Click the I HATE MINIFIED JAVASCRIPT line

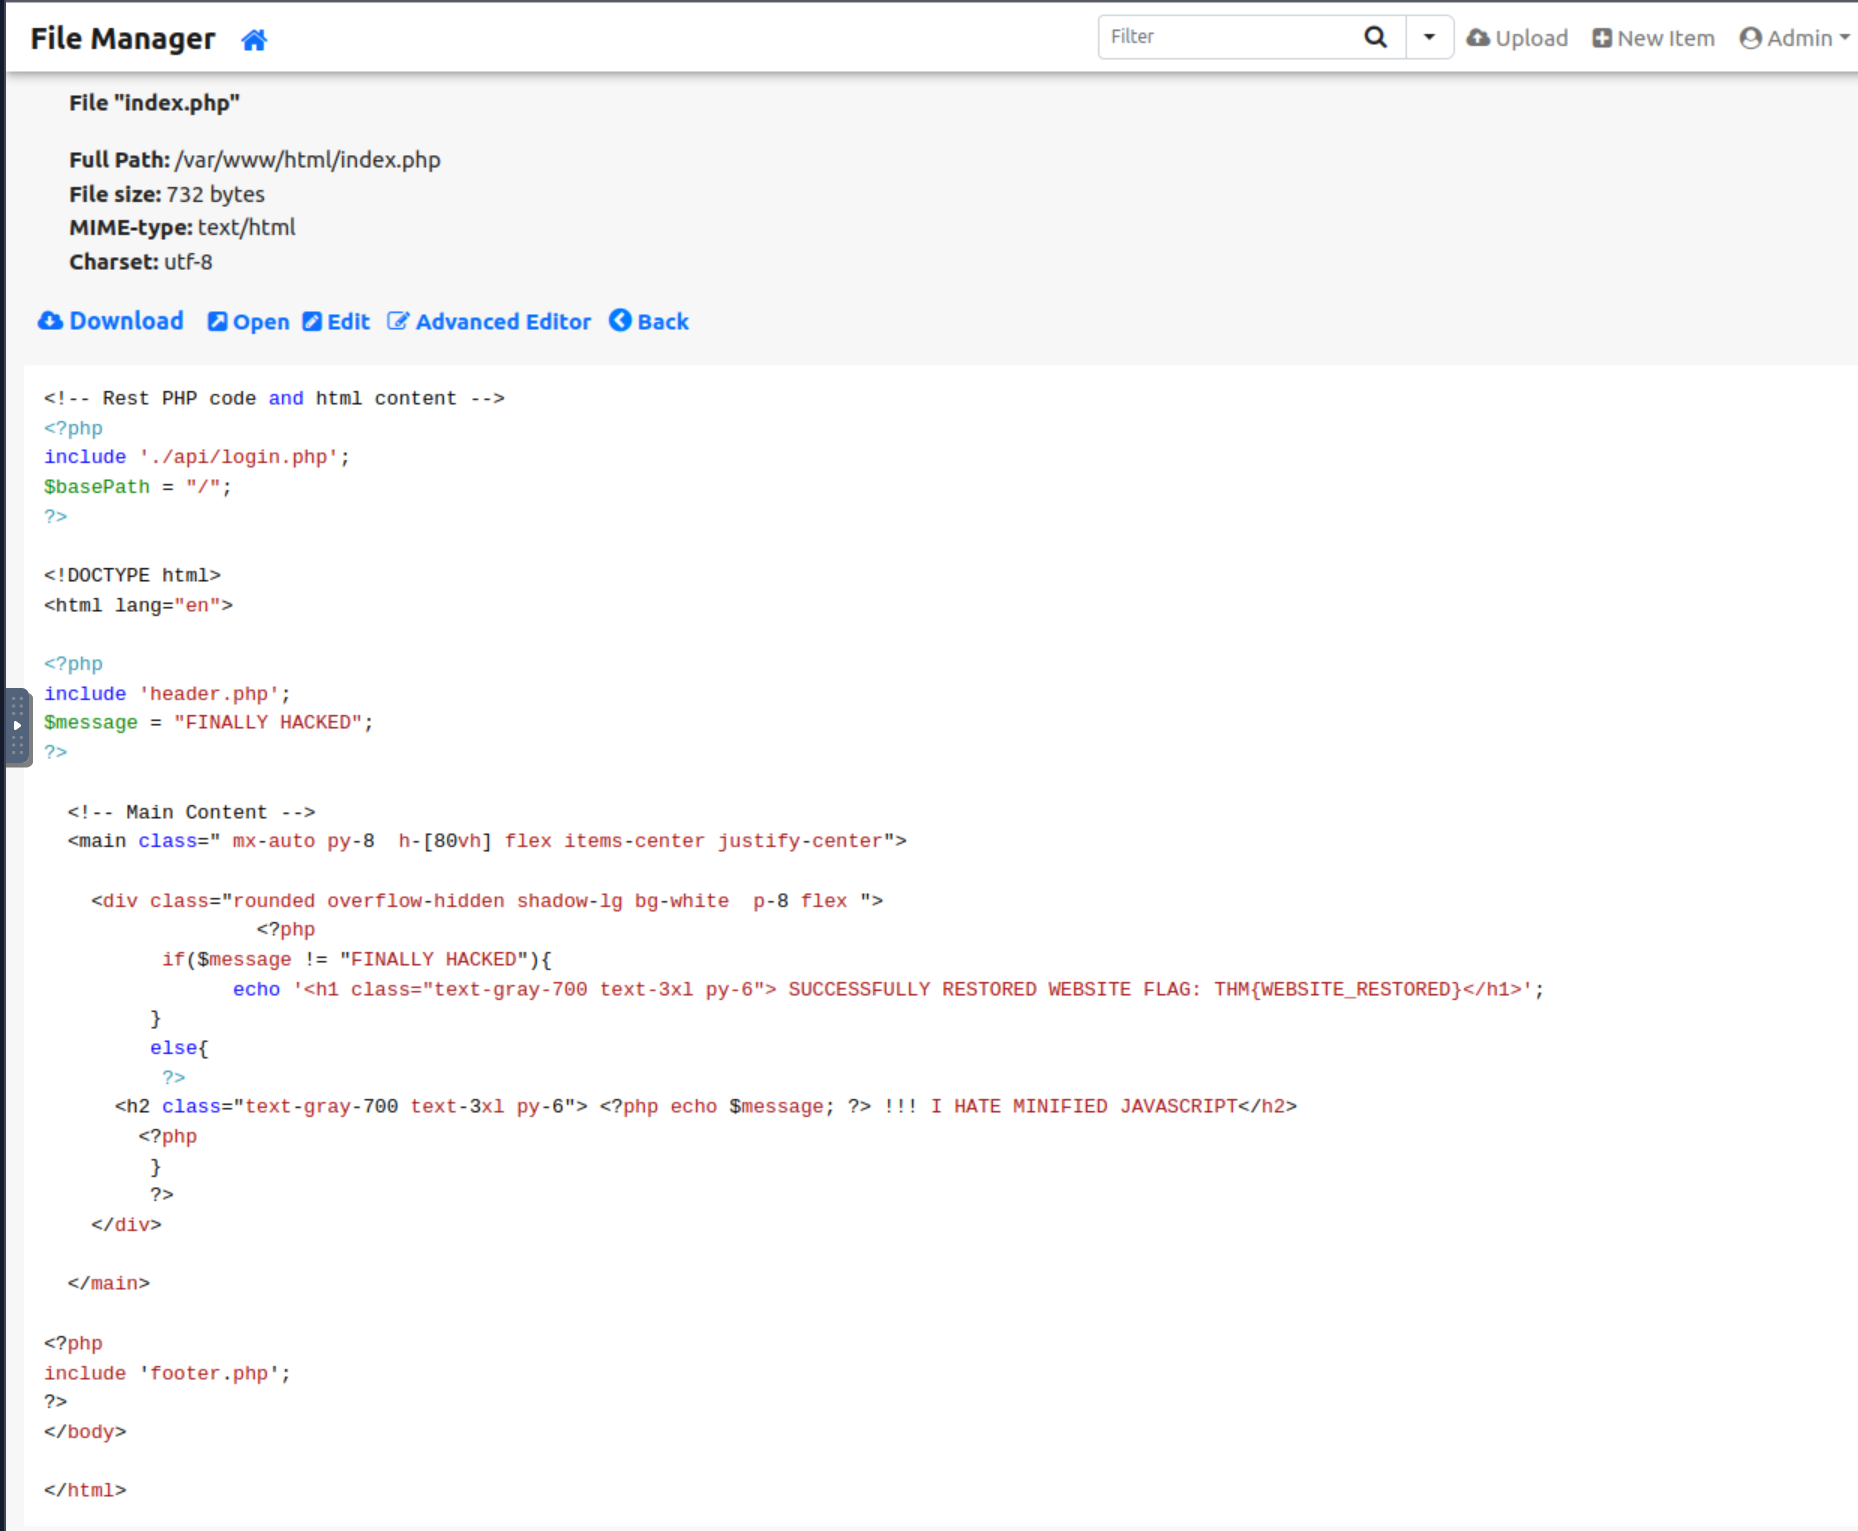pos(706,1106)
